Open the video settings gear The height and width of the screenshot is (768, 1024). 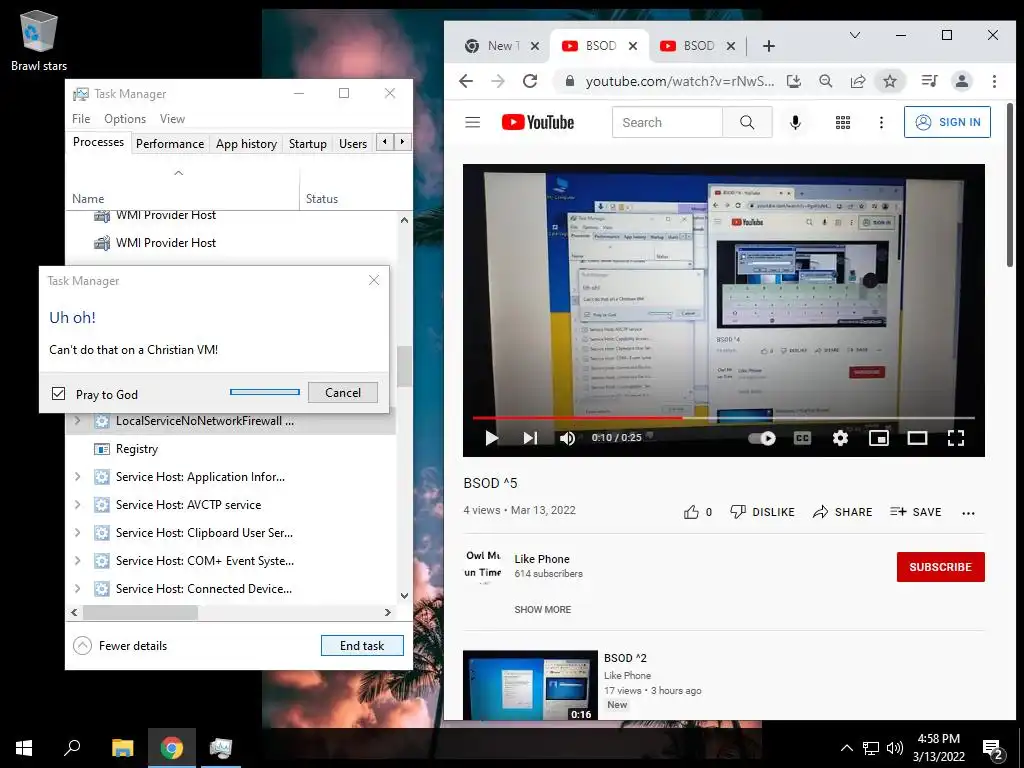click(840, 438)
